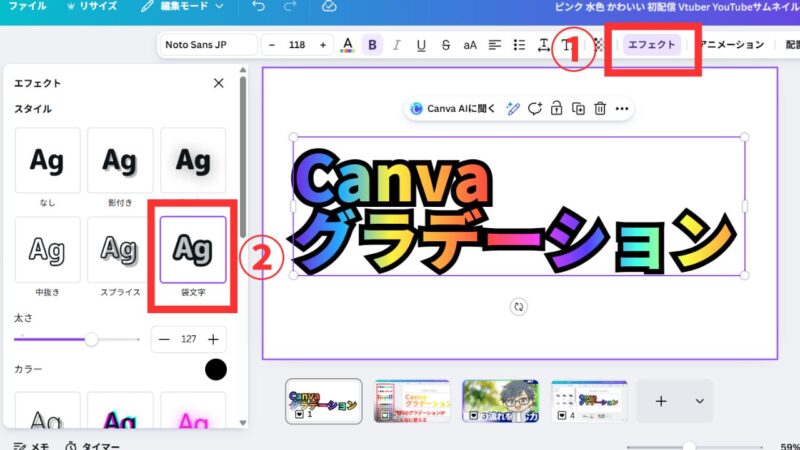Screen dimensions: 800x450
Task: Change text alignment
Action: [494, 45]
